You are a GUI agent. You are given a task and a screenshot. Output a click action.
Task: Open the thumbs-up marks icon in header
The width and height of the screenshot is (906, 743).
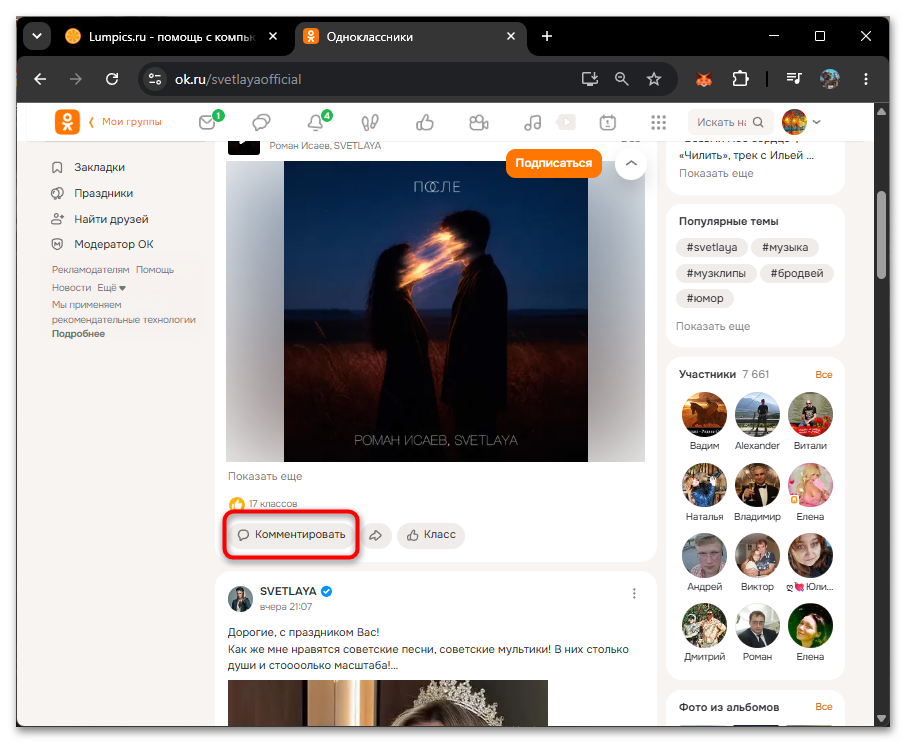tap(425, 122)
